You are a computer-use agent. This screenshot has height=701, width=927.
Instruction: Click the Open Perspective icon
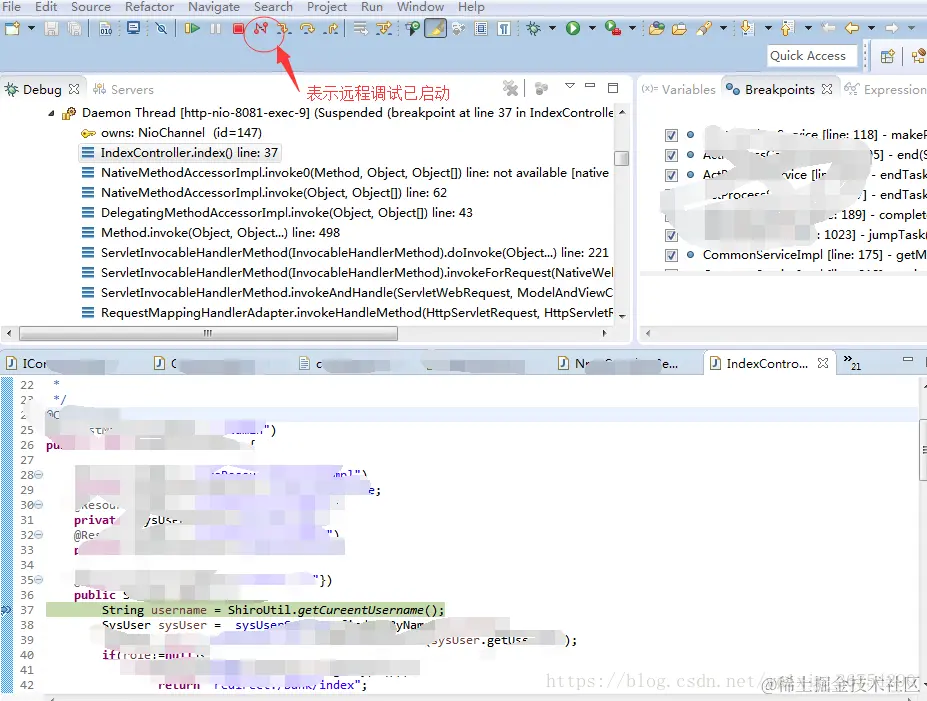887,57
